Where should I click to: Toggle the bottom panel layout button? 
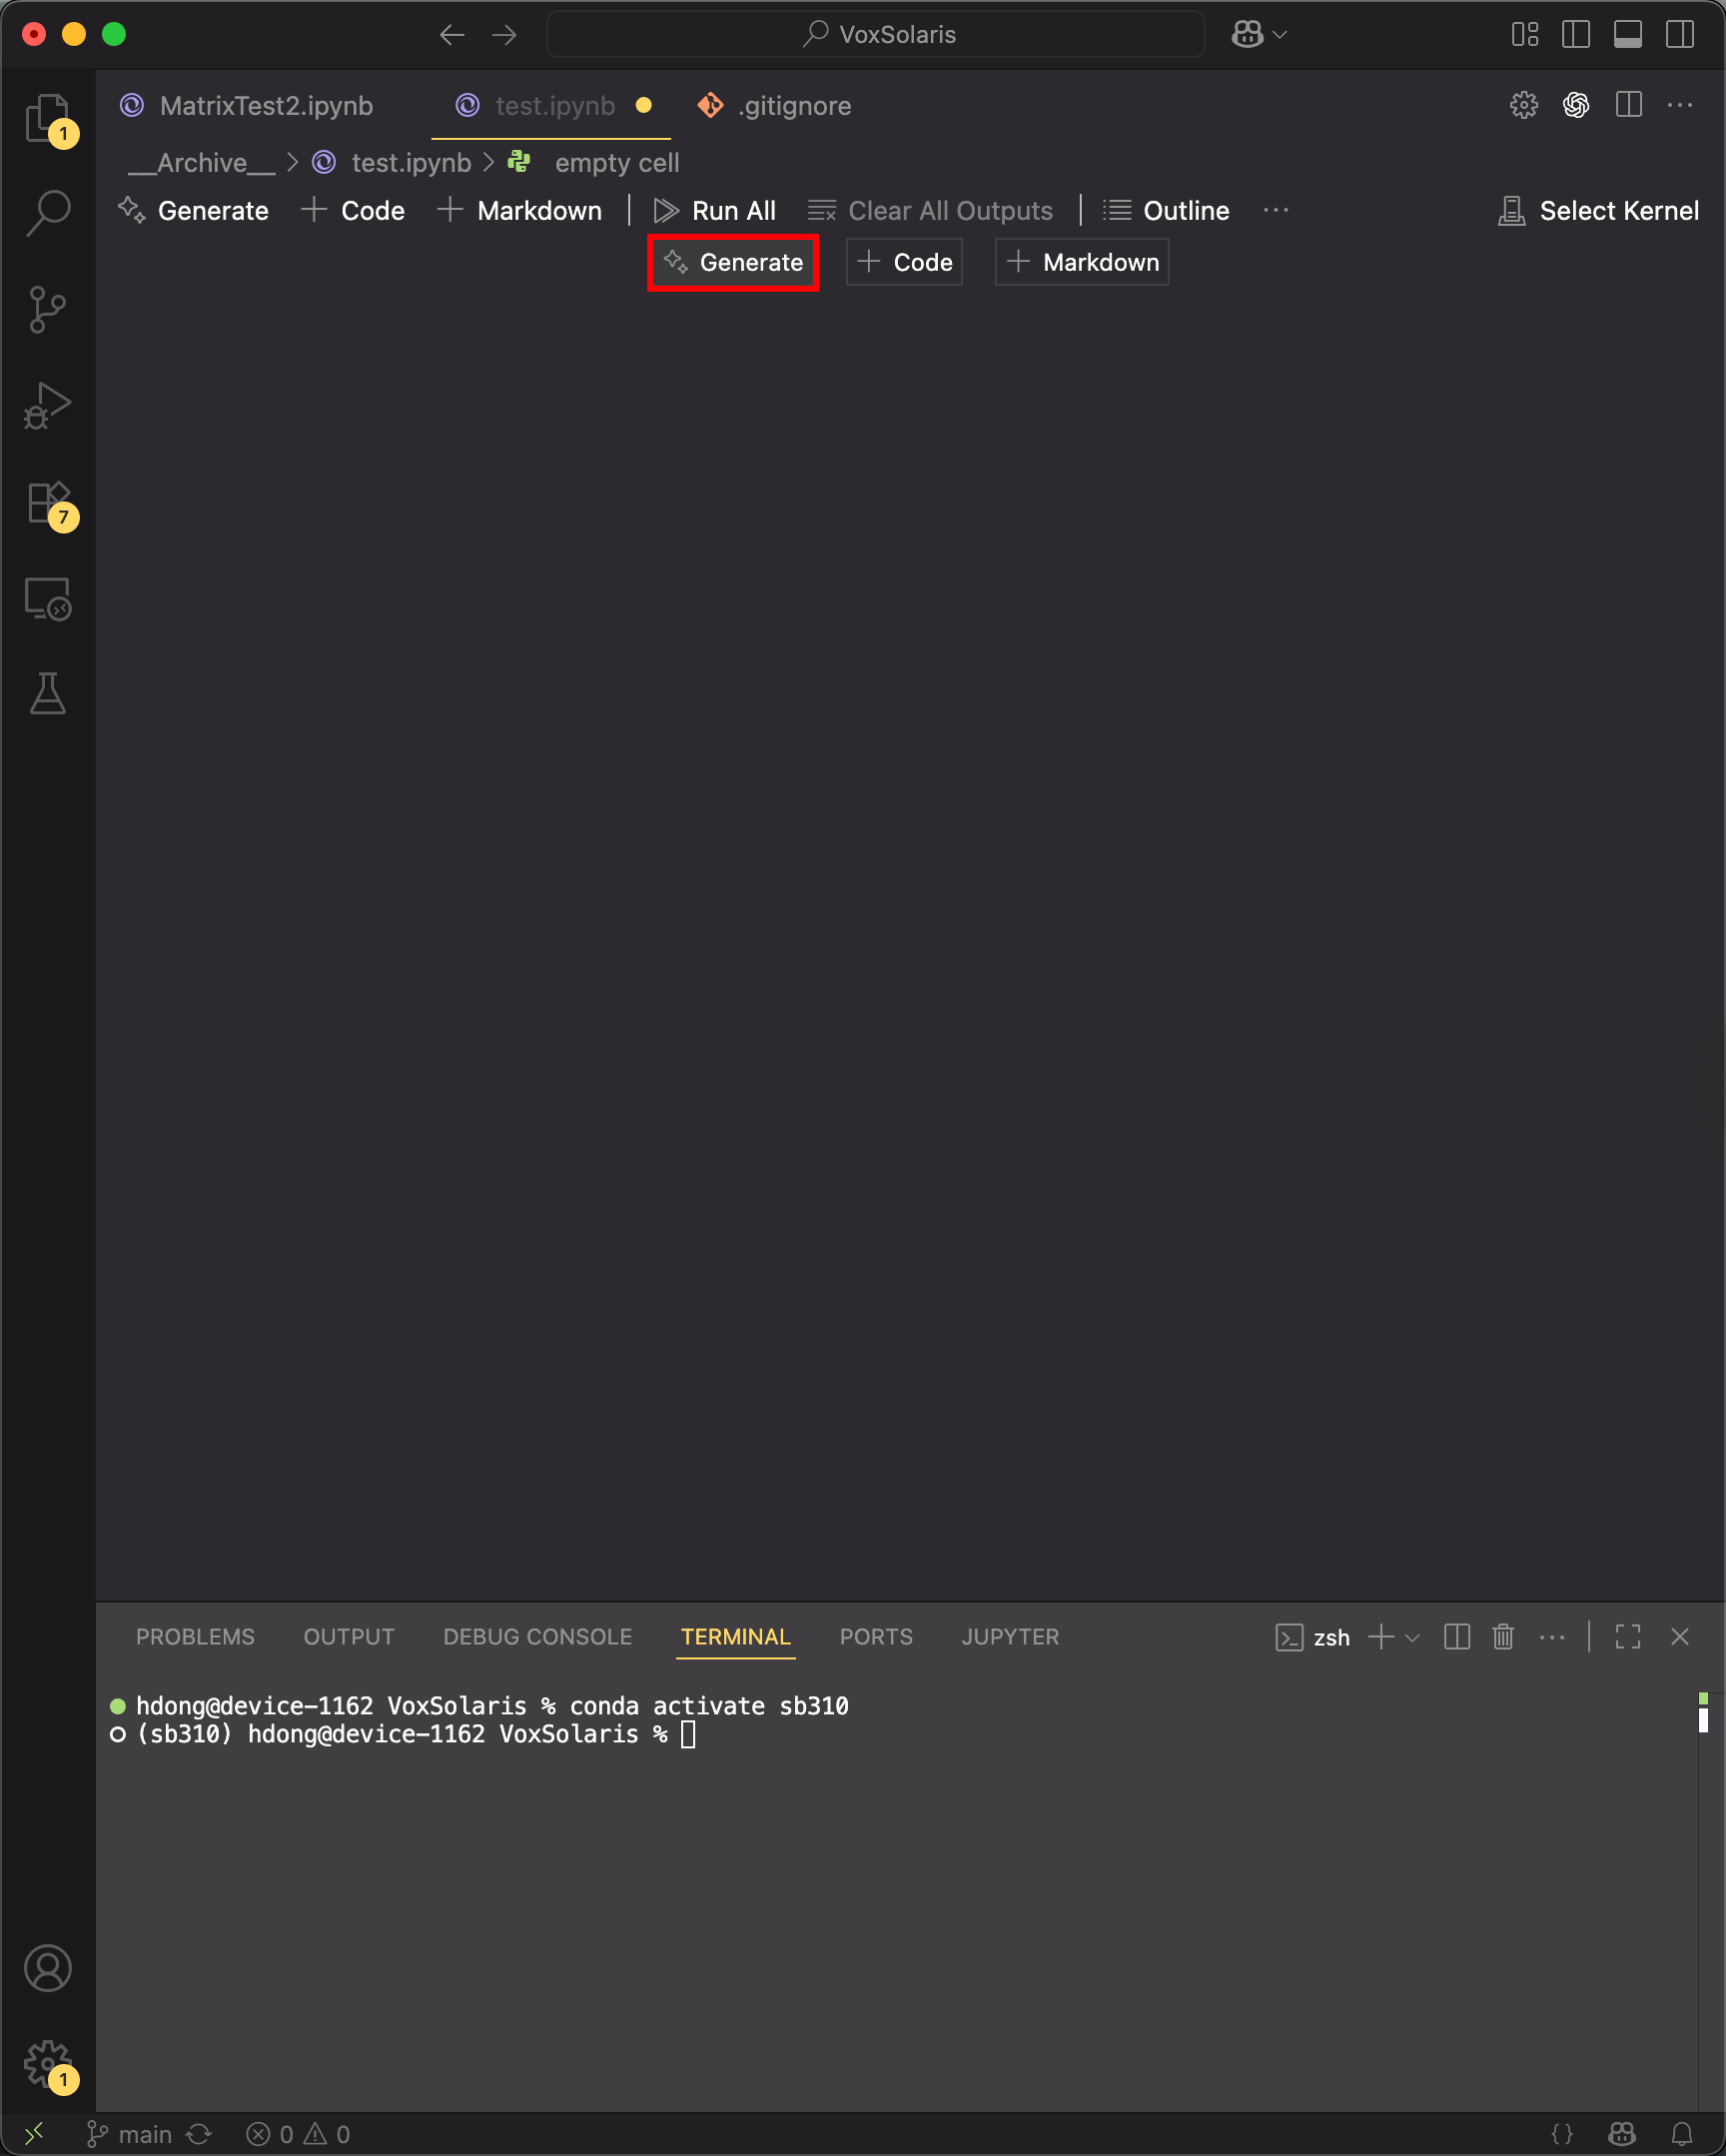coord(1627,35)
